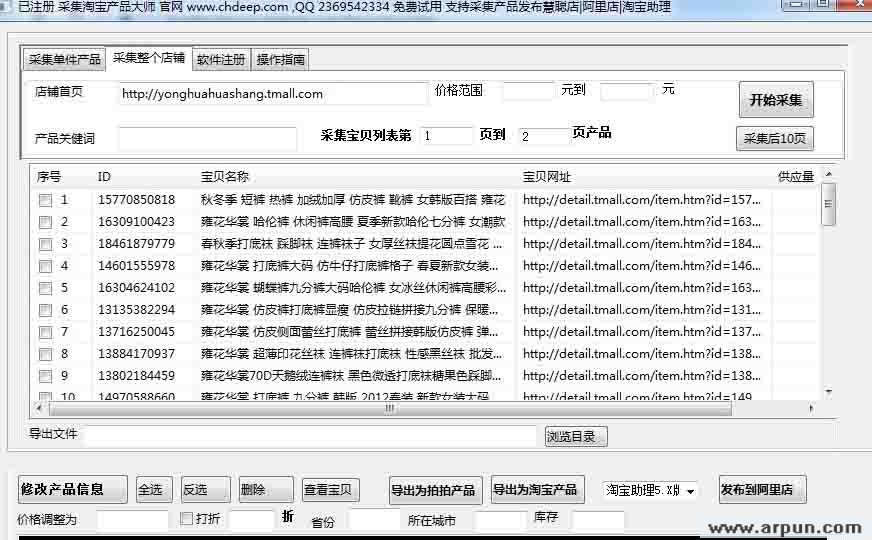872x540 pixels.
Task: Click the 供应量 column header
Action: tap(796, 177)
